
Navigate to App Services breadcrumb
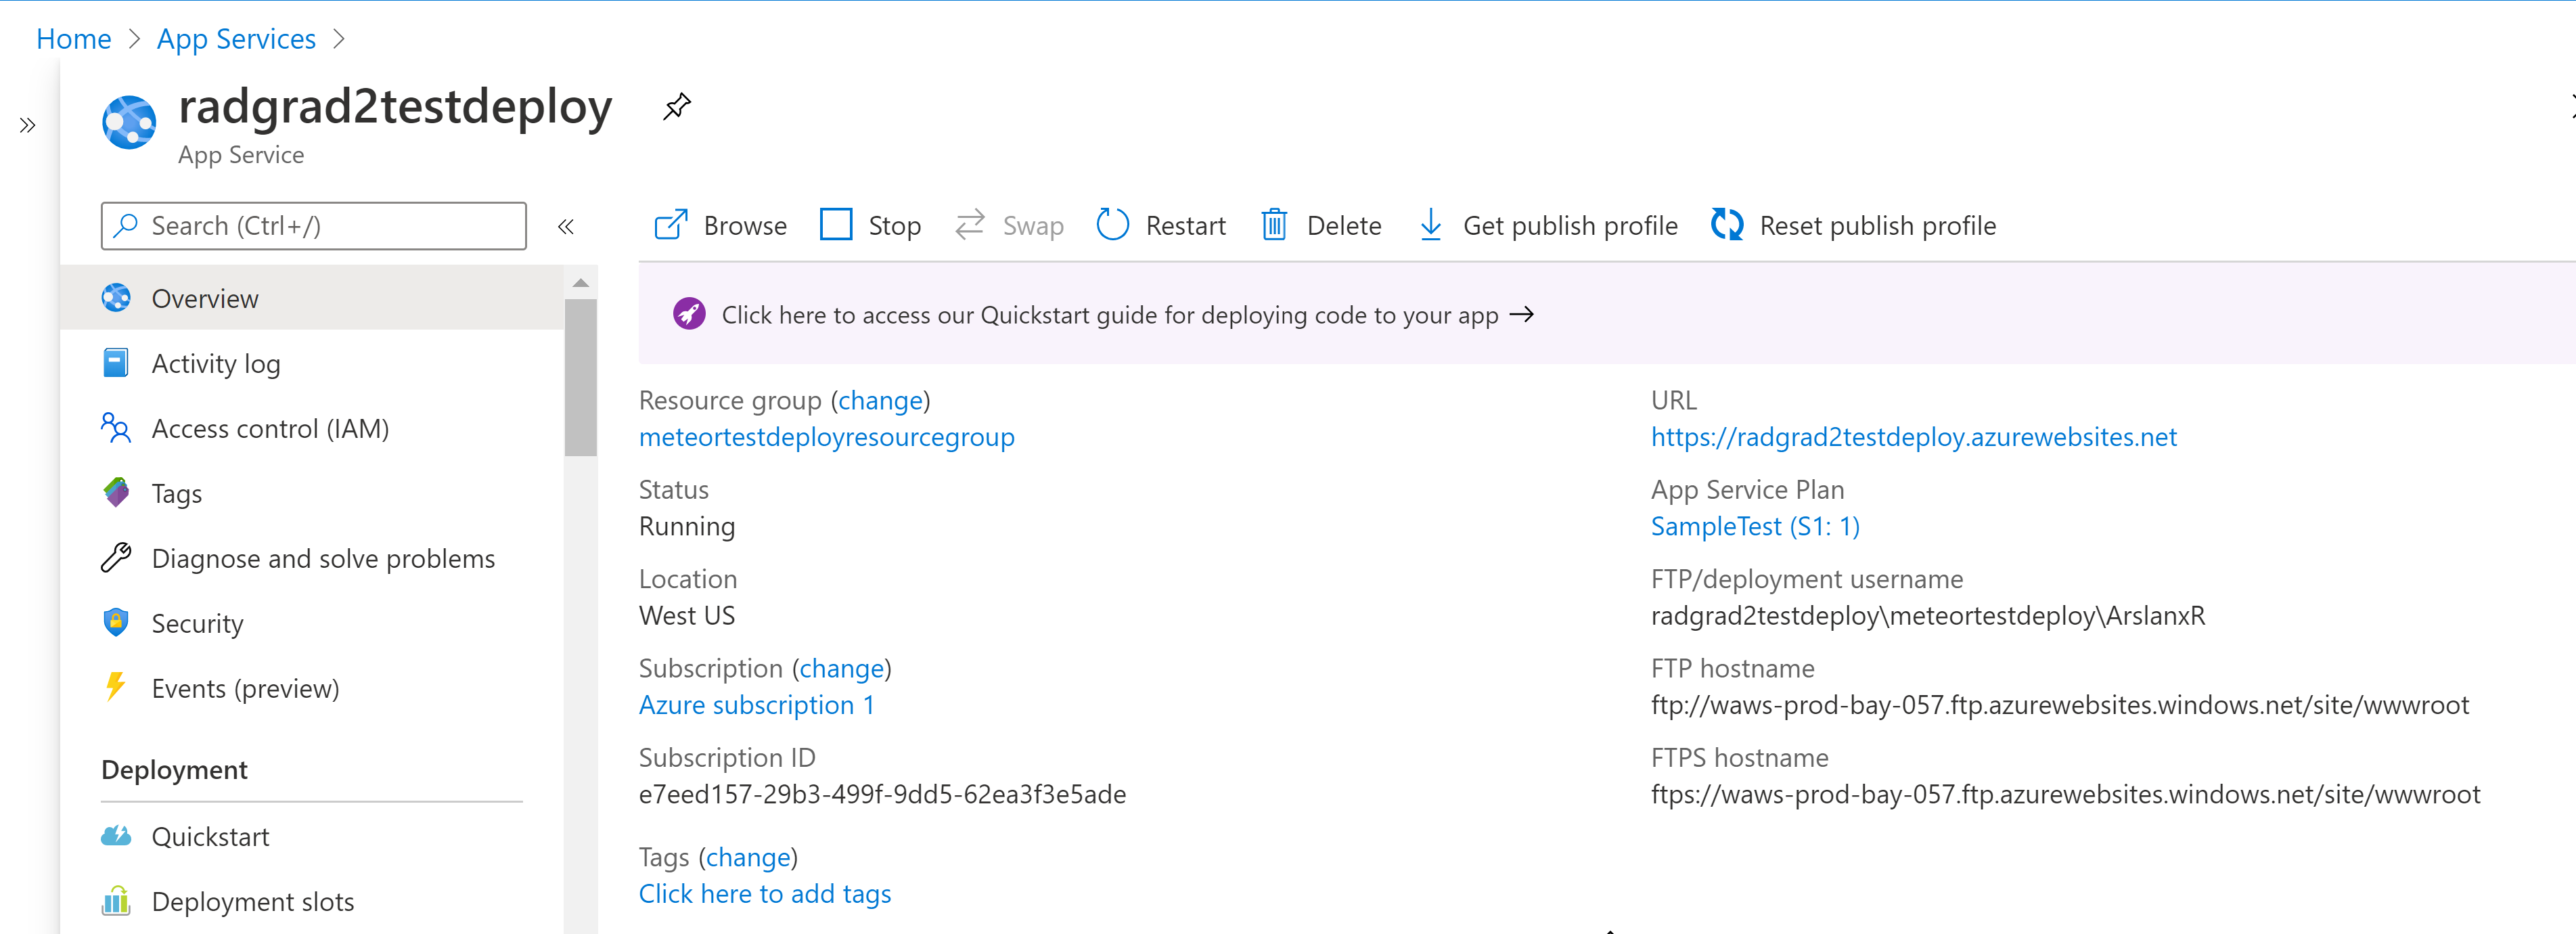click(236, 39)
